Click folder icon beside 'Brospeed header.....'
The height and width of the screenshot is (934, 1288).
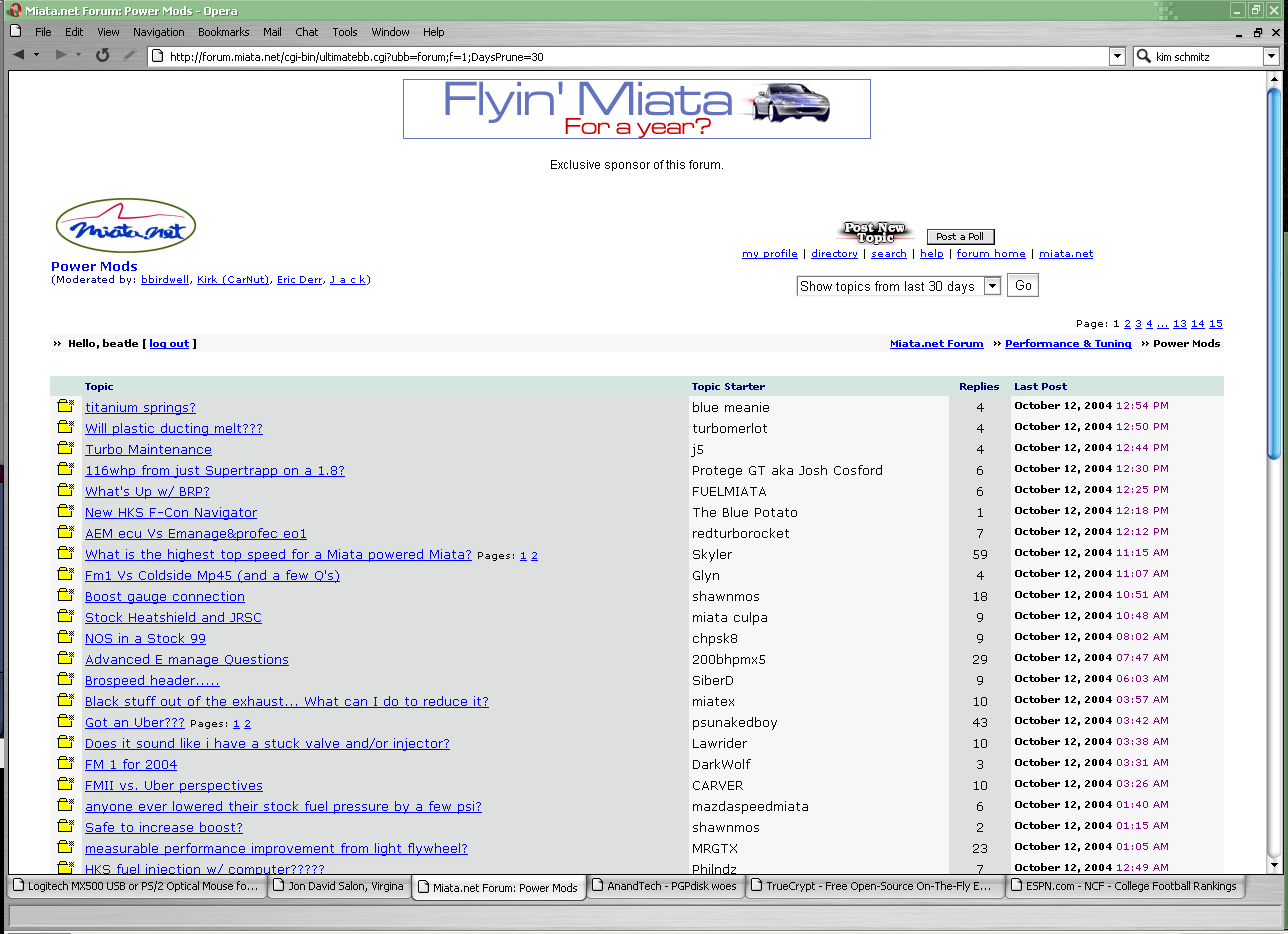click(x=66, y=679)
